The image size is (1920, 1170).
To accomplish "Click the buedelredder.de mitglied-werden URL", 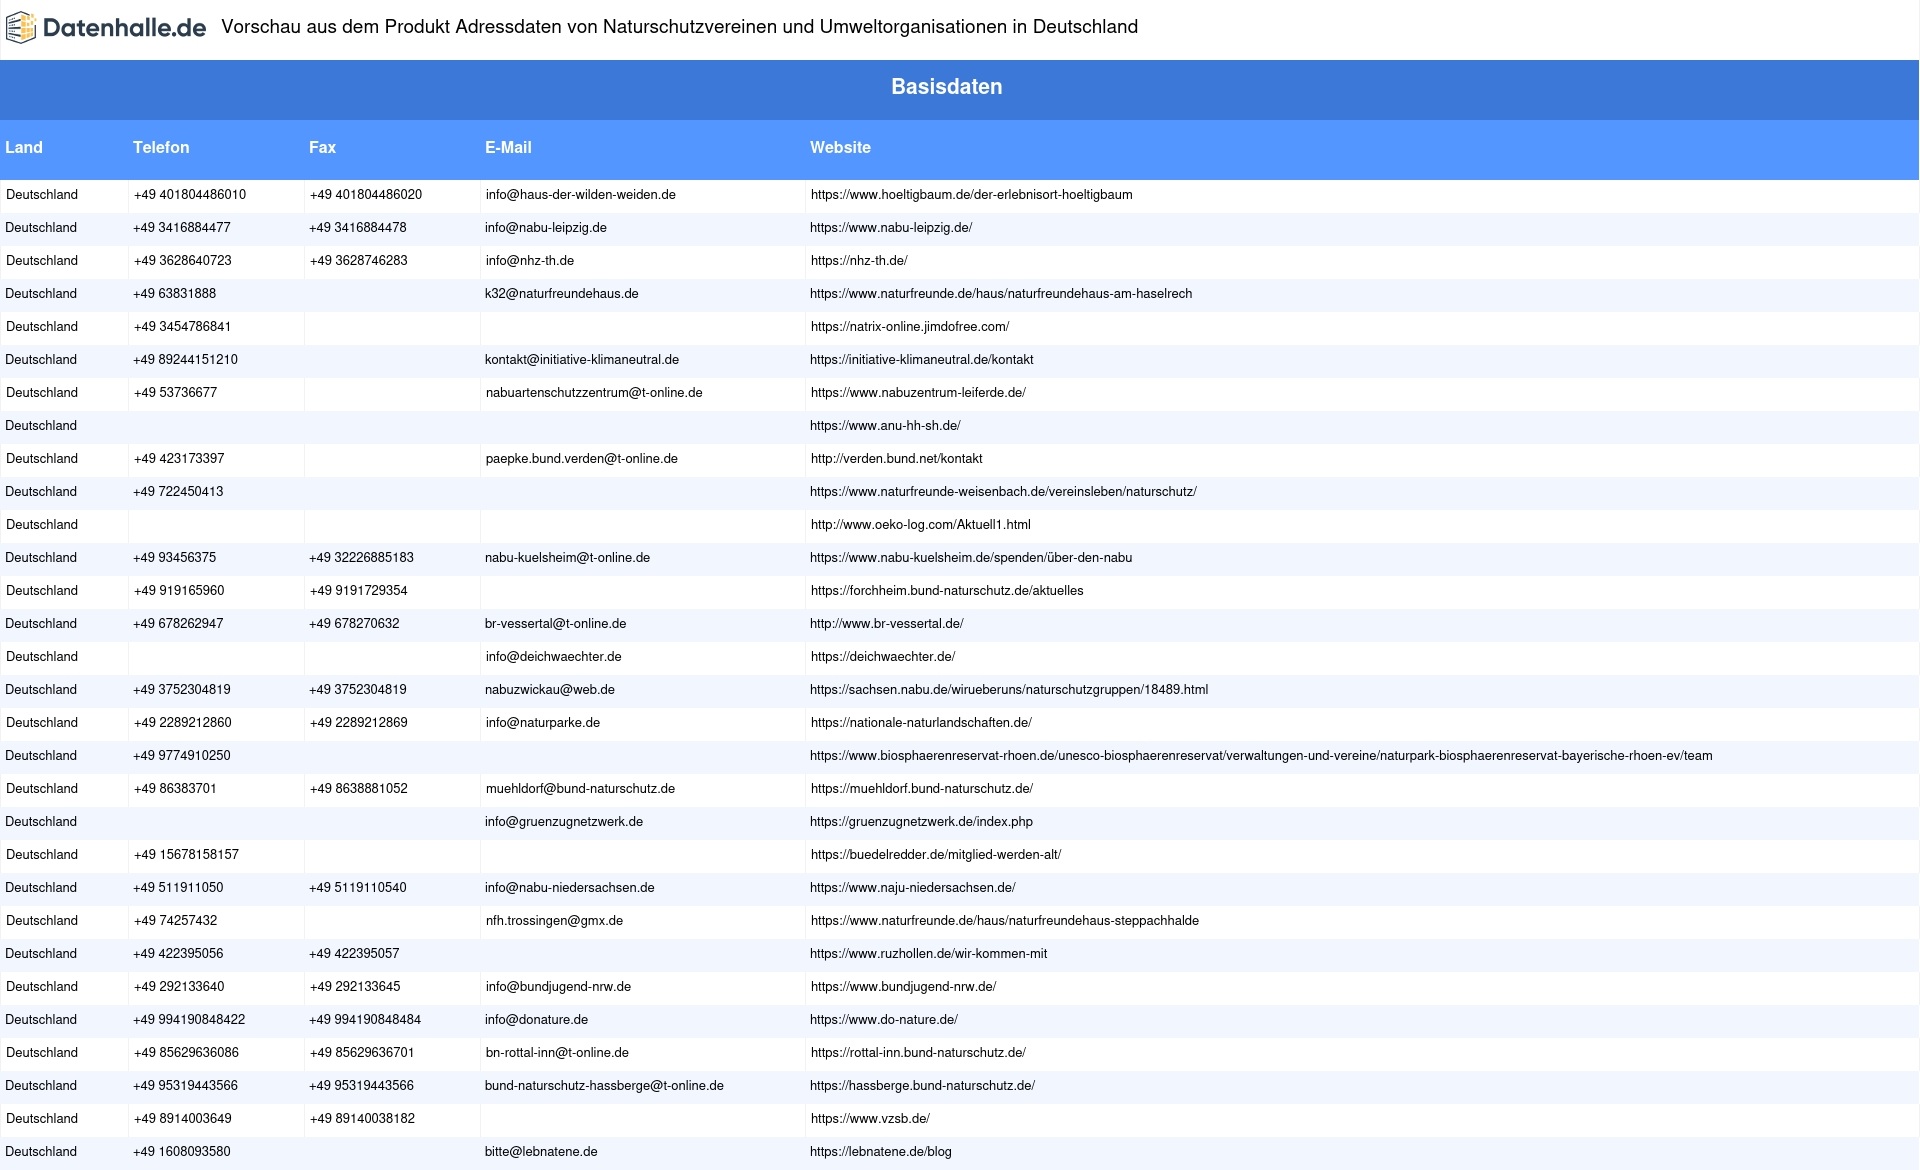I will (x=936, y=855).
